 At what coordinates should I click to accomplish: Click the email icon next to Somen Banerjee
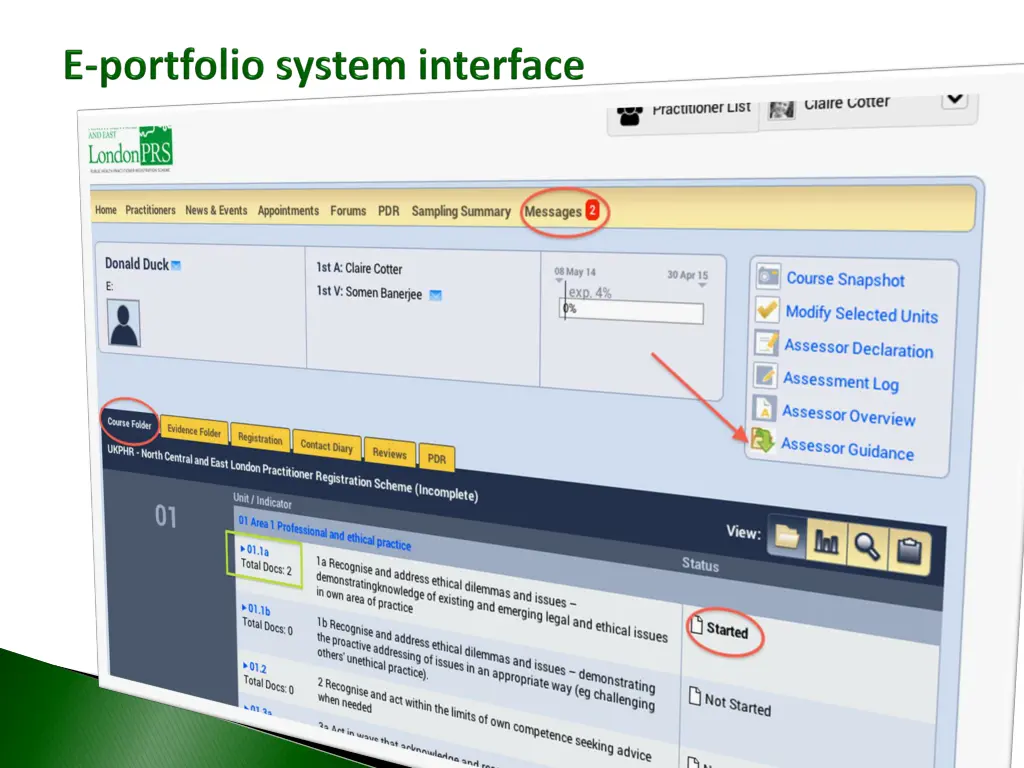coord(435,295)
